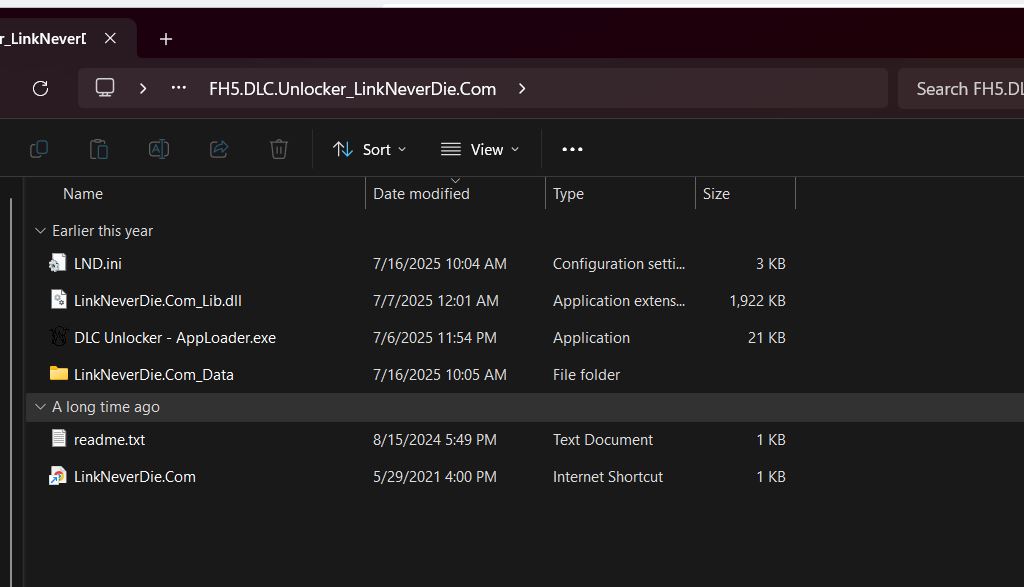Image resolution: width=1024 pixels, height=587 pixels.
Task: Click the Rename icon in toolbar
Action: click(158, 149)
